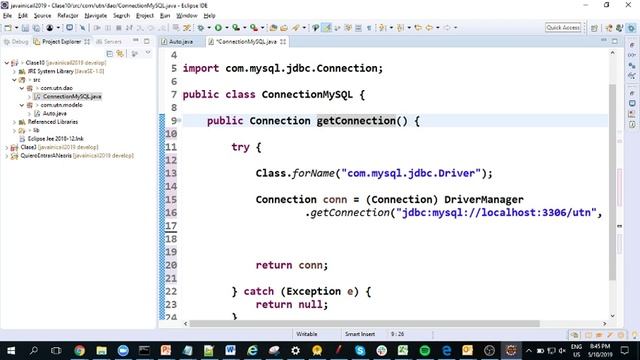
Task: Collapse the Clase10 project node
Action: (7, 63)
